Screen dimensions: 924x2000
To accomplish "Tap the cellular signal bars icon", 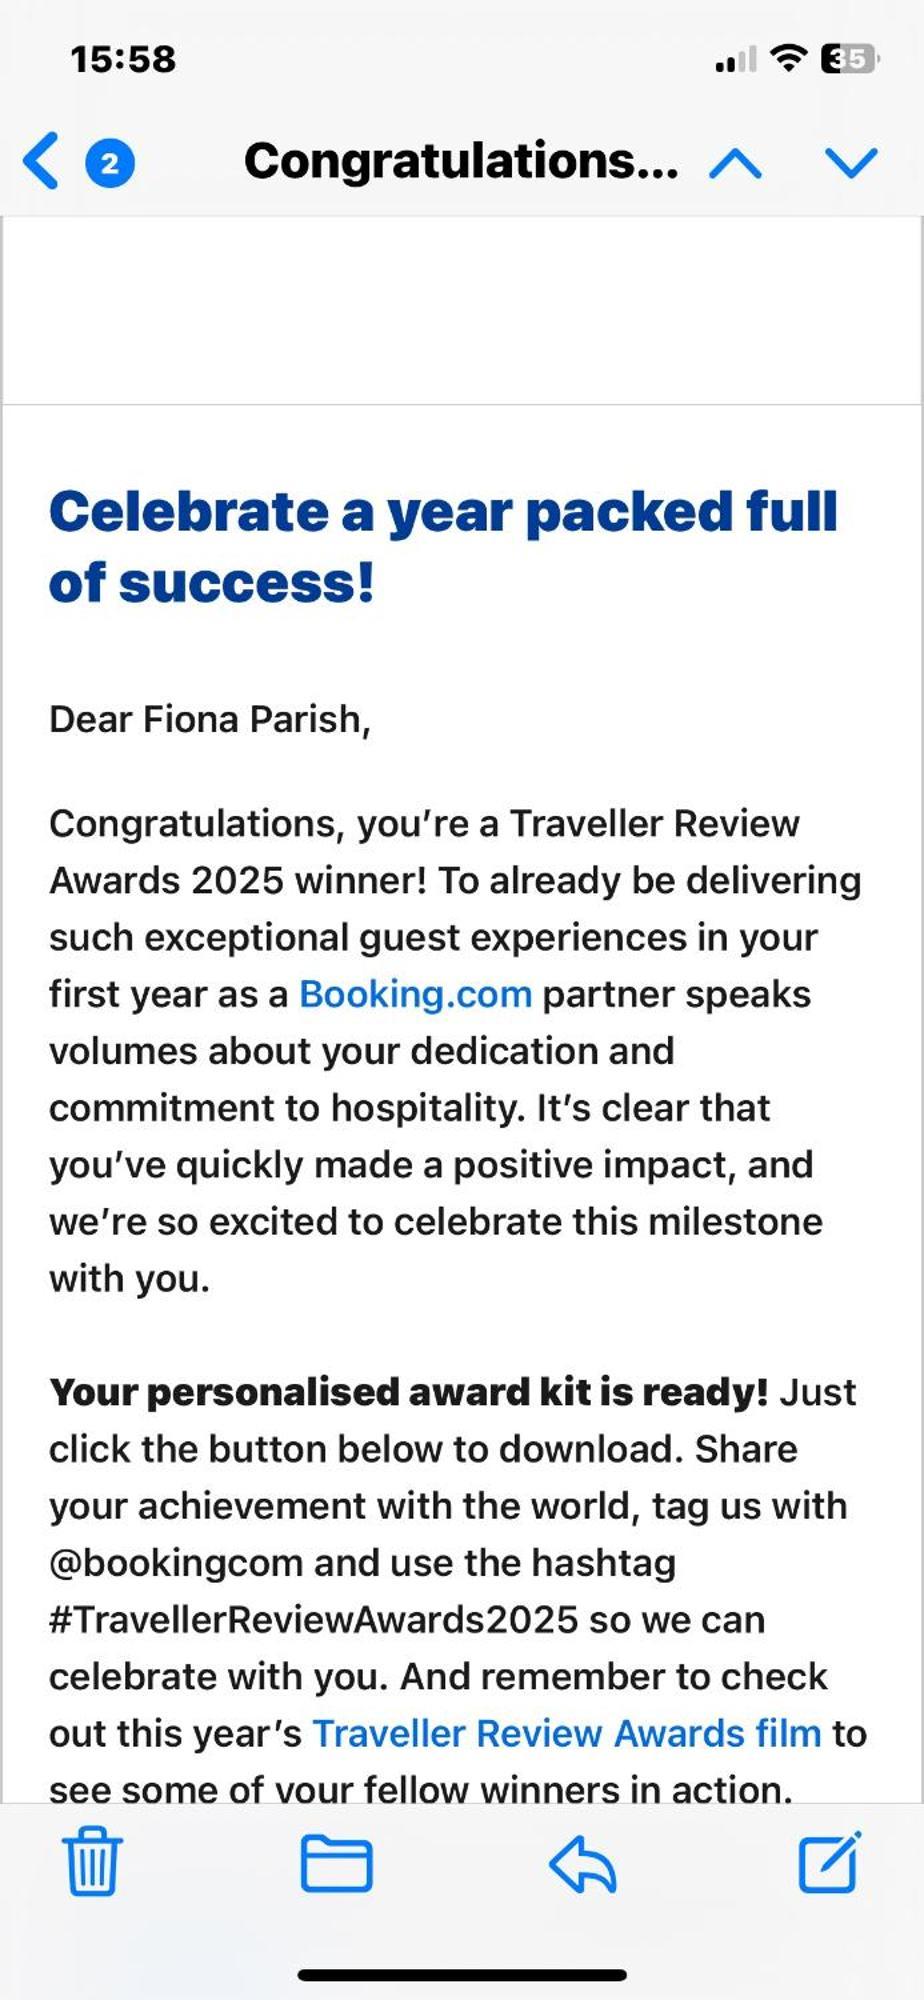I will pyautogui.click(x=736, y=61).
